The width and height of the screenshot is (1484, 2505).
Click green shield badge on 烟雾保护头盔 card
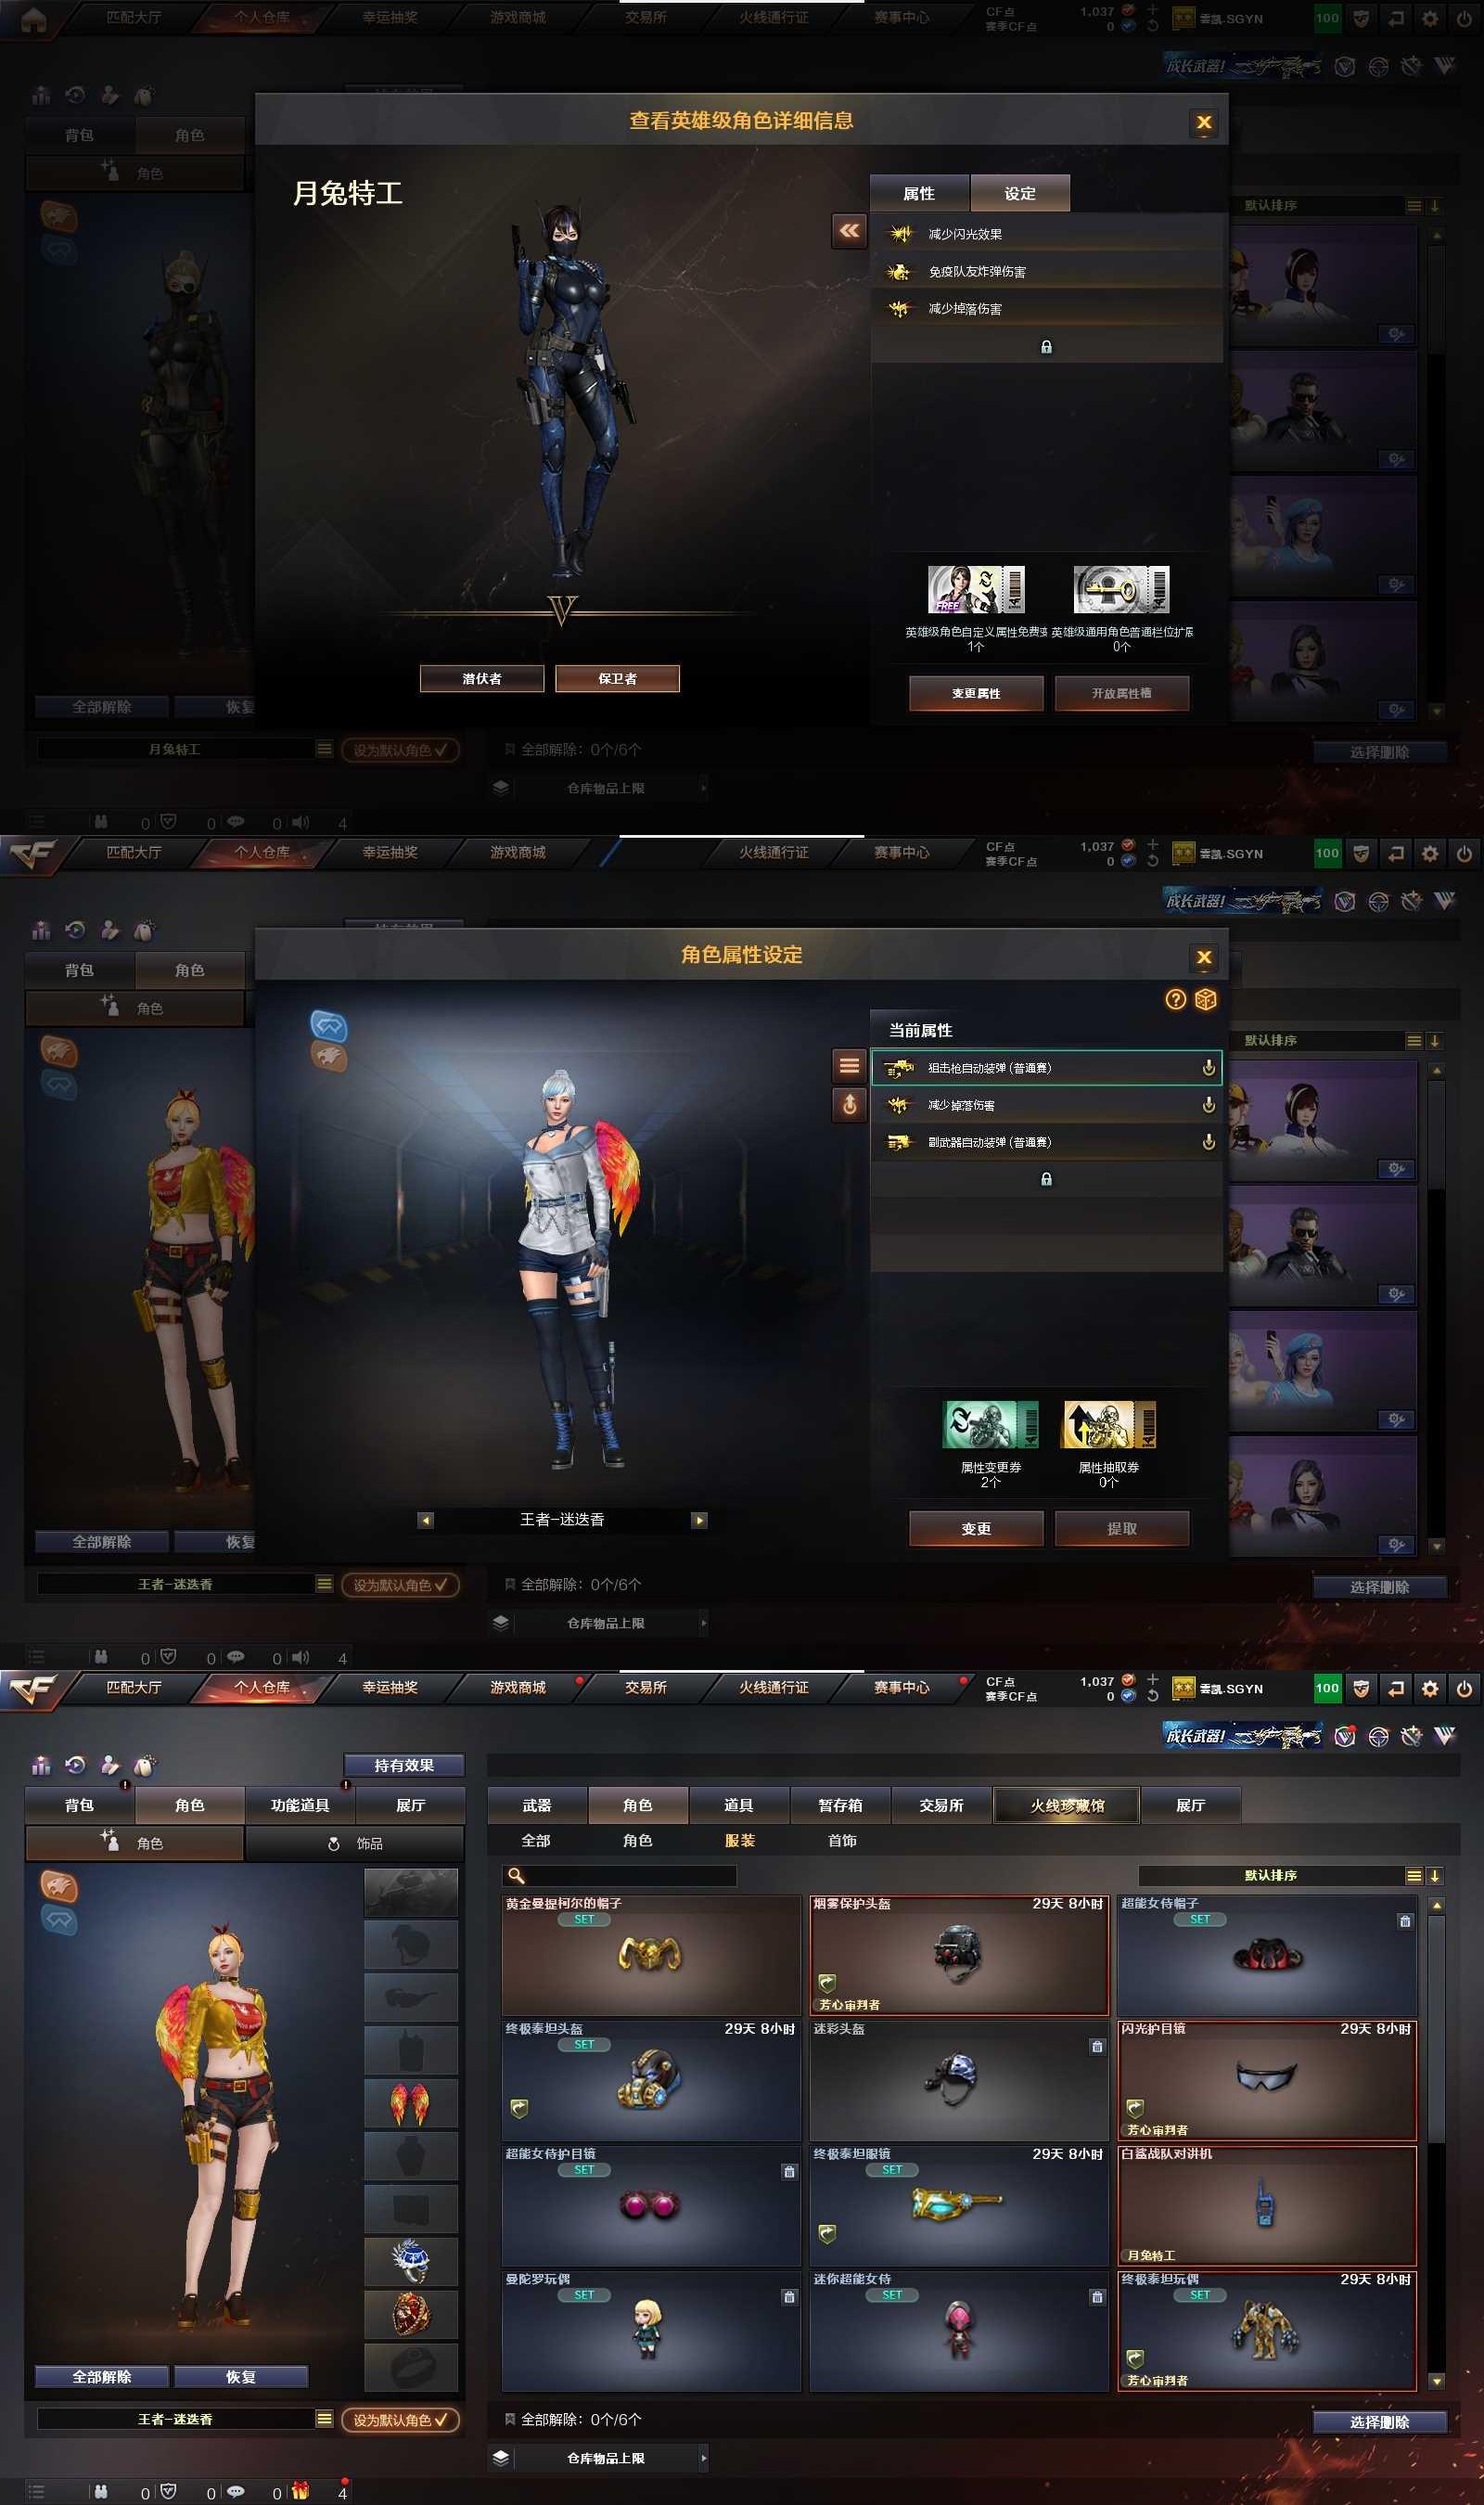[827, 1982]
